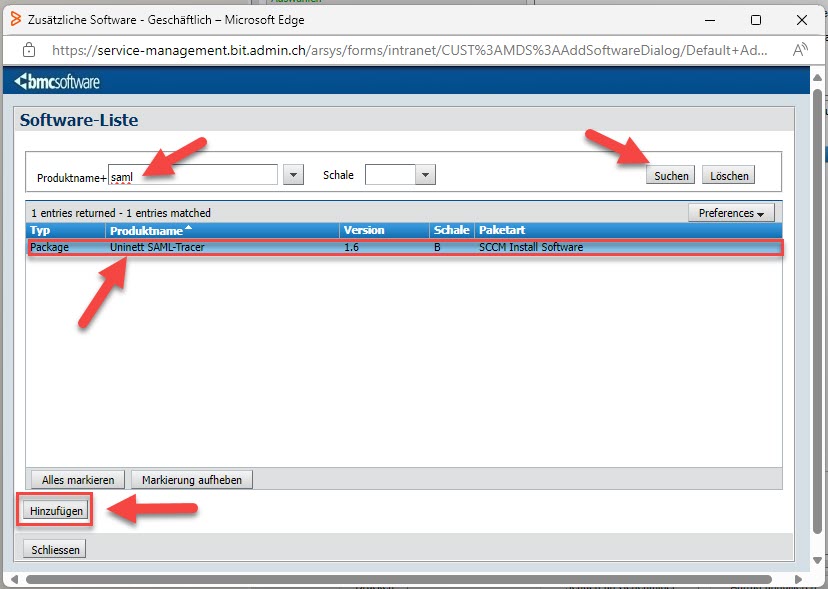Screen dimensions: 828x589
Task: Minimize the Edge dialog window
Action: click(710, 20)
